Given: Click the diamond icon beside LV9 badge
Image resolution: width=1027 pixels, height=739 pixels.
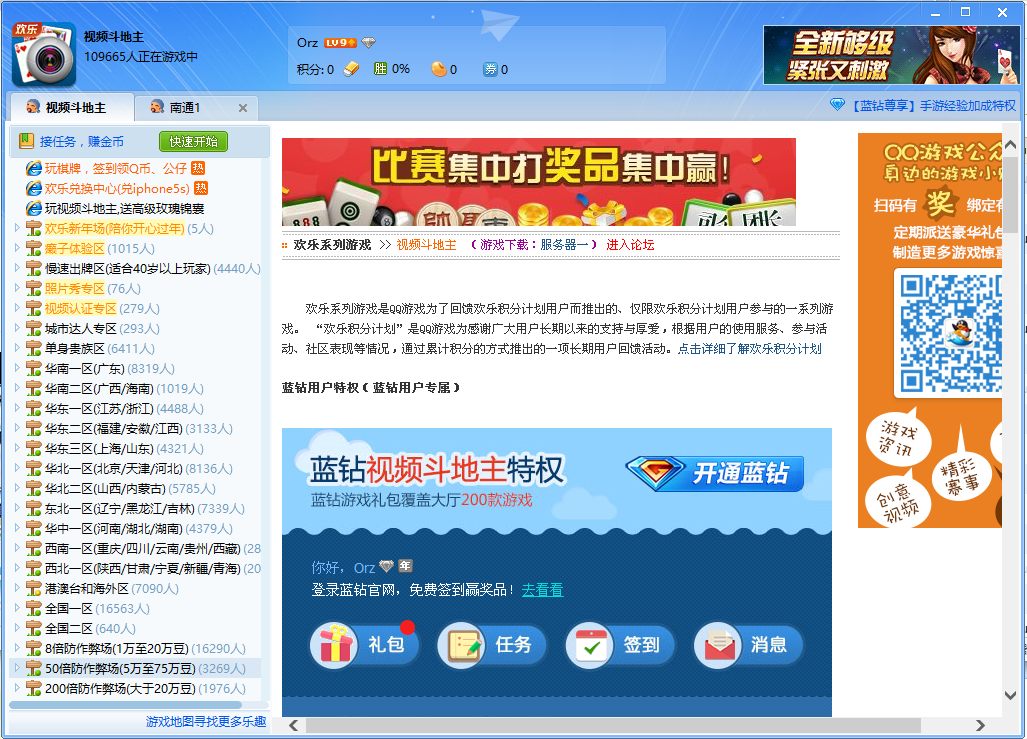Looking at the screenshot, I should [369, 43].
